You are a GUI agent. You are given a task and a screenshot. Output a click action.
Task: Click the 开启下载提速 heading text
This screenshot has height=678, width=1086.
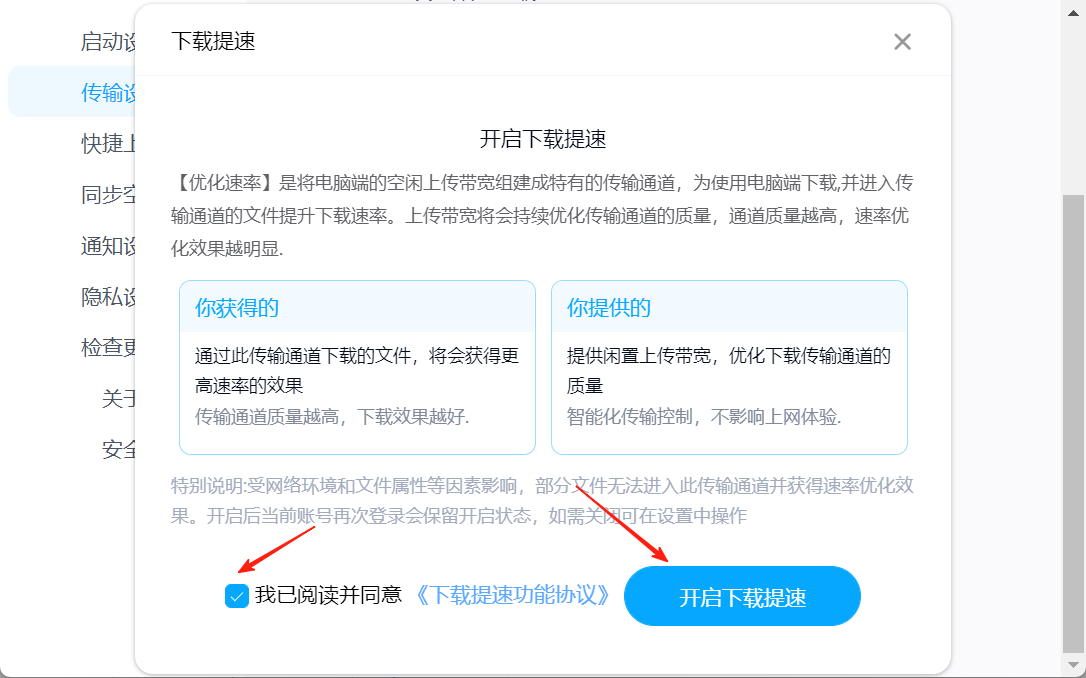point(543,139)
